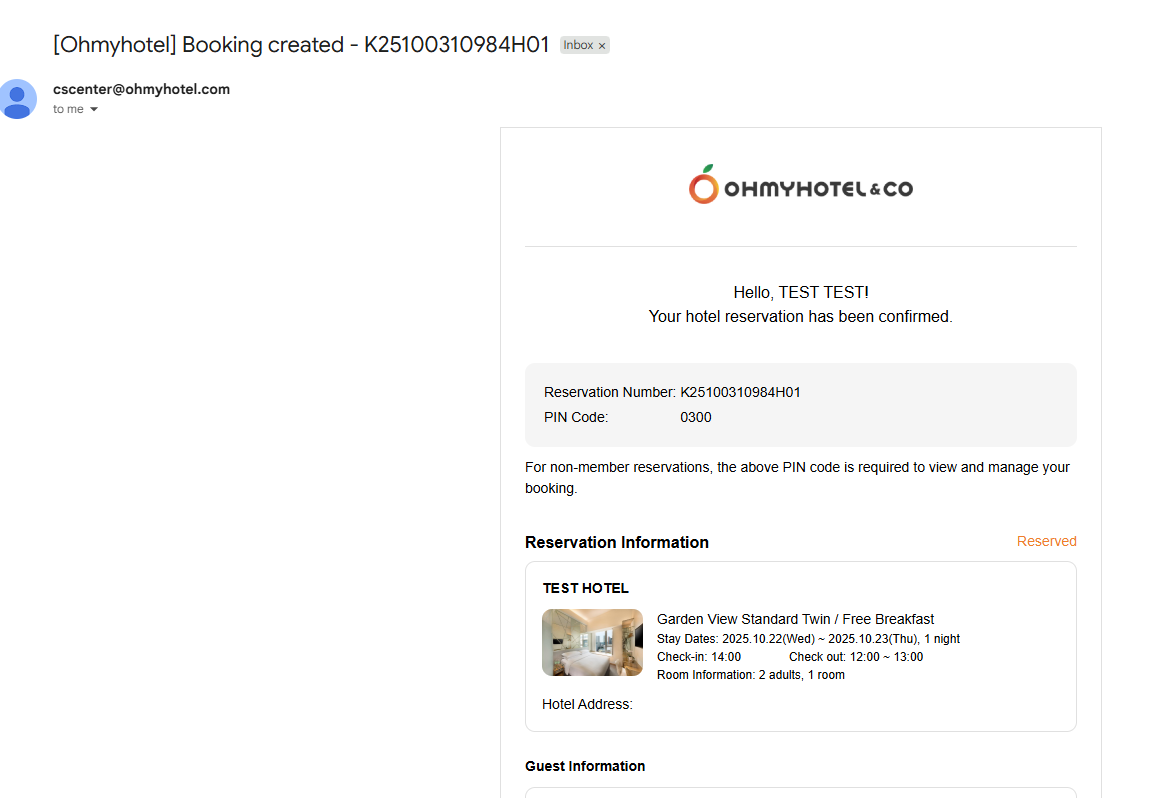Click the email subject Booking created title

coord(301,45)
